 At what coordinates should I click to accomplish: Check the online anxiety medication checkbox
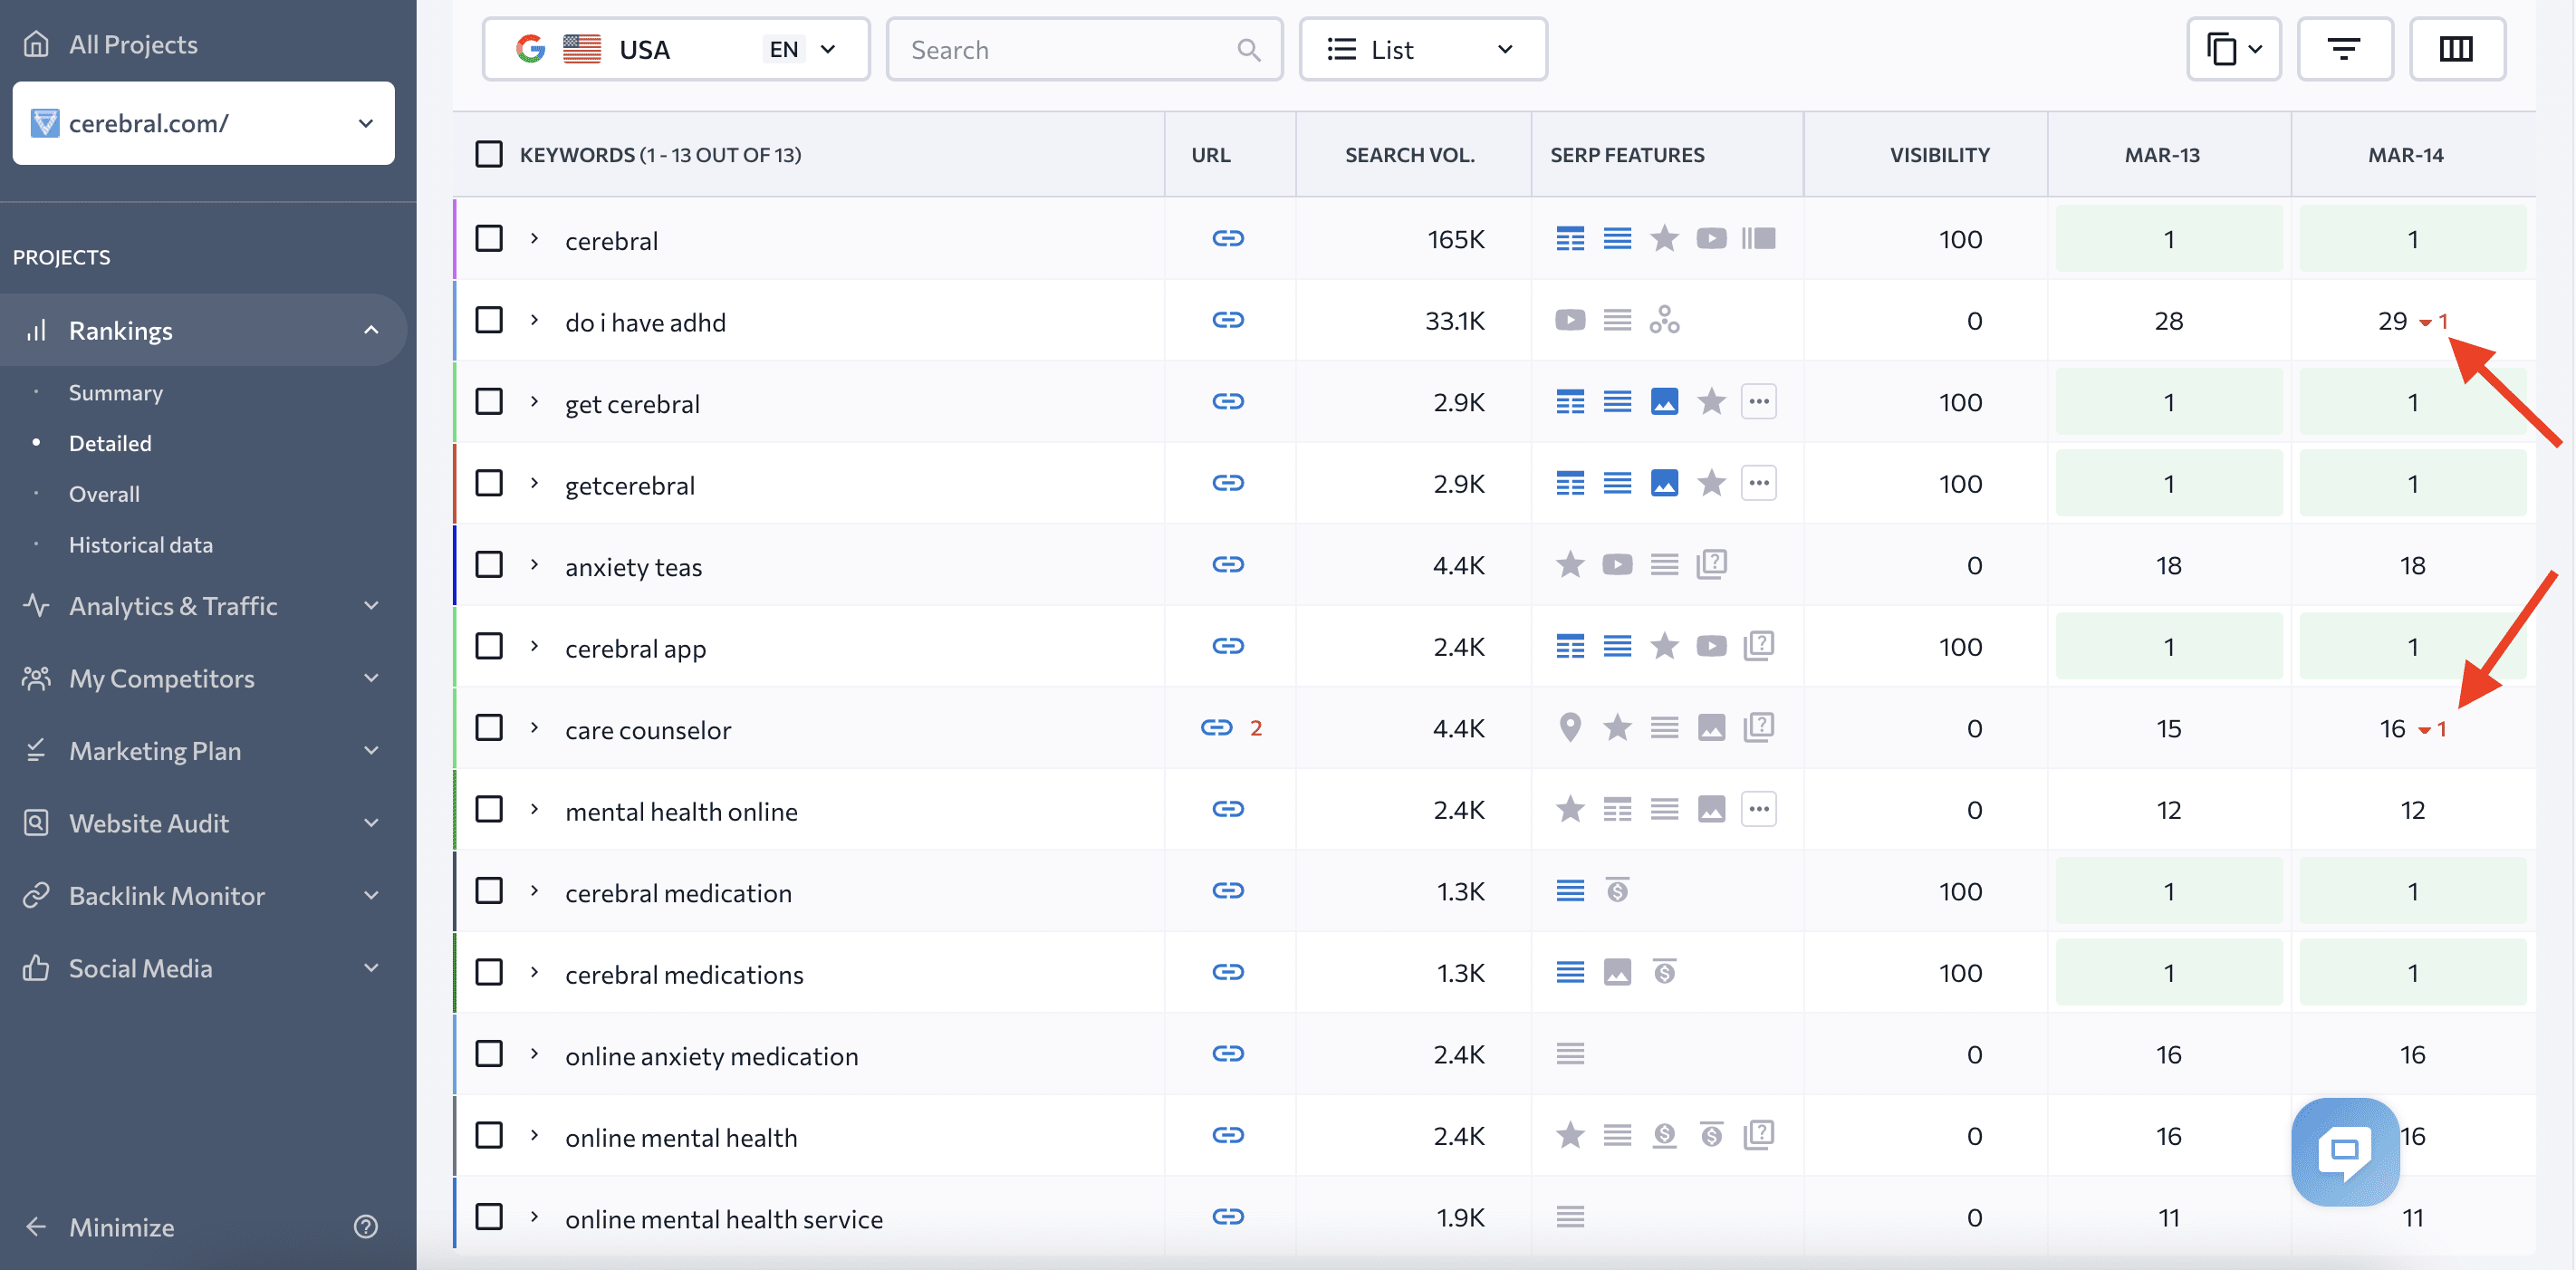pyautogui.click(x=489, y=1053)
